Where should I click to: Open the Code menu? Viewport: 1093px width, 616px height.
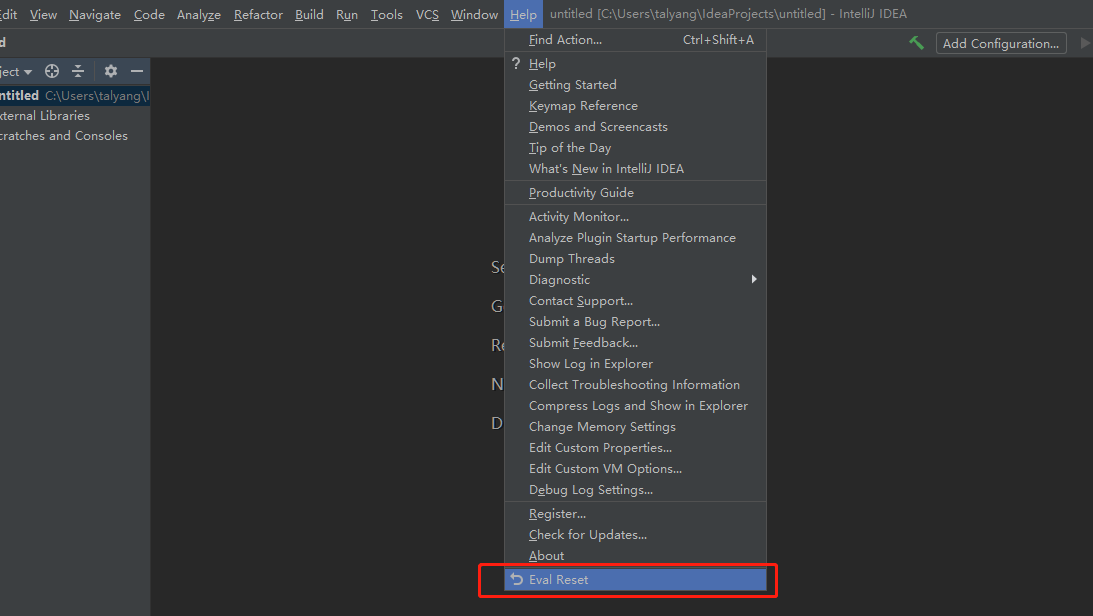(x=149, y=14)
